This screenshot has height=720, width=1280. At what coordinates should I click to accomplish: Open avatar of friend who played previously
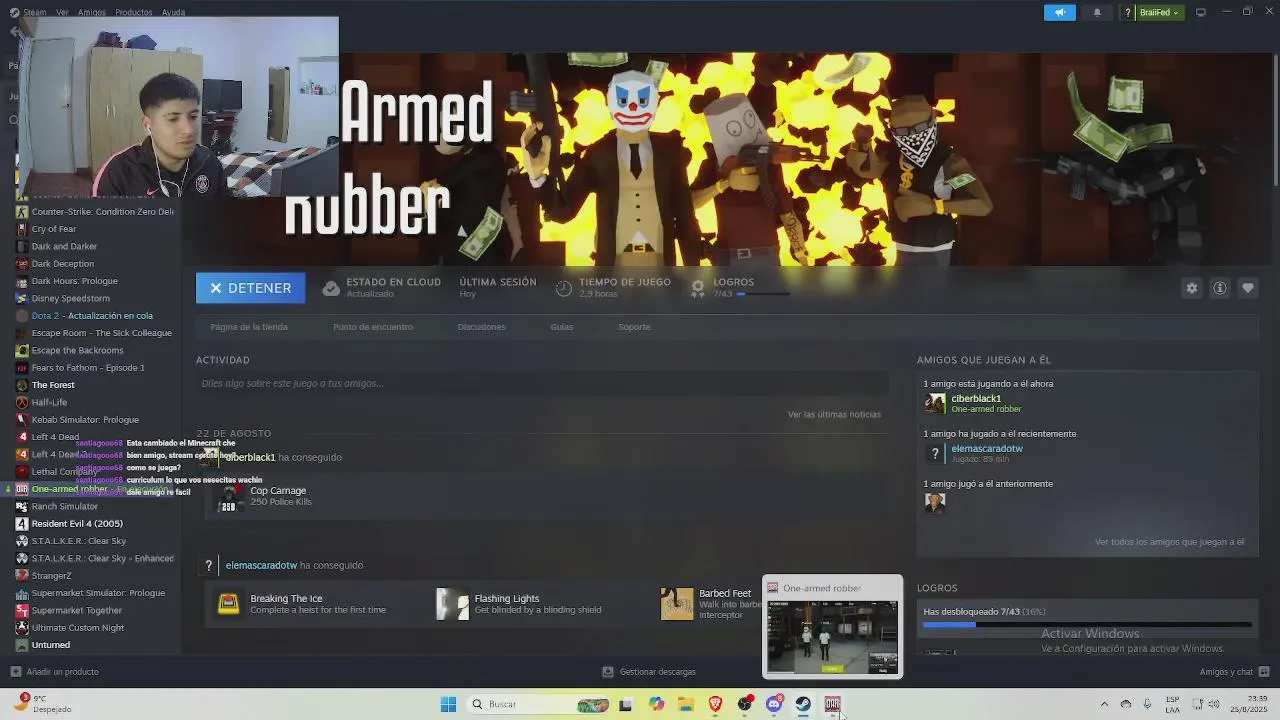coord(935,503)
